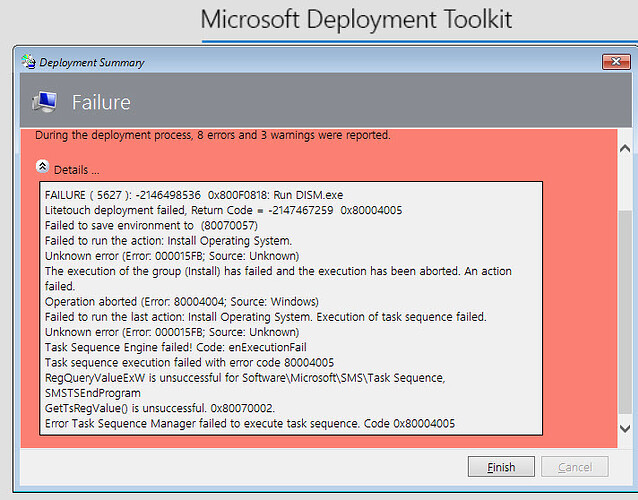The image size is (638, 500).
Task: Click the greyed-out Cancel button
Action: tap(574, 467)
